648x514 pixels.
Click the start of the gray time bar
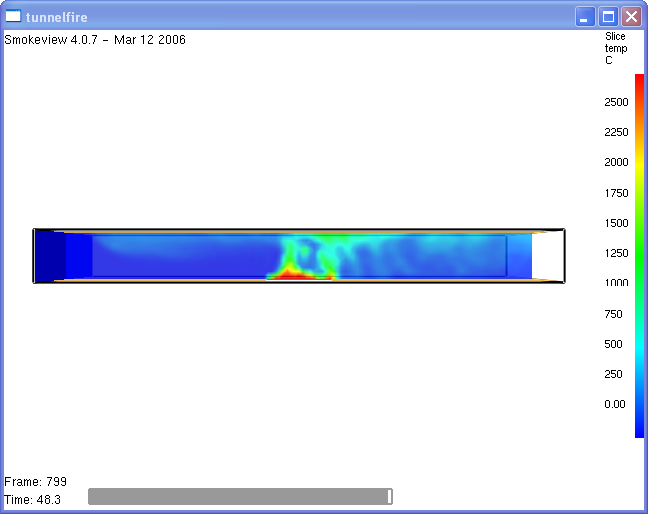tap(92, 497)
